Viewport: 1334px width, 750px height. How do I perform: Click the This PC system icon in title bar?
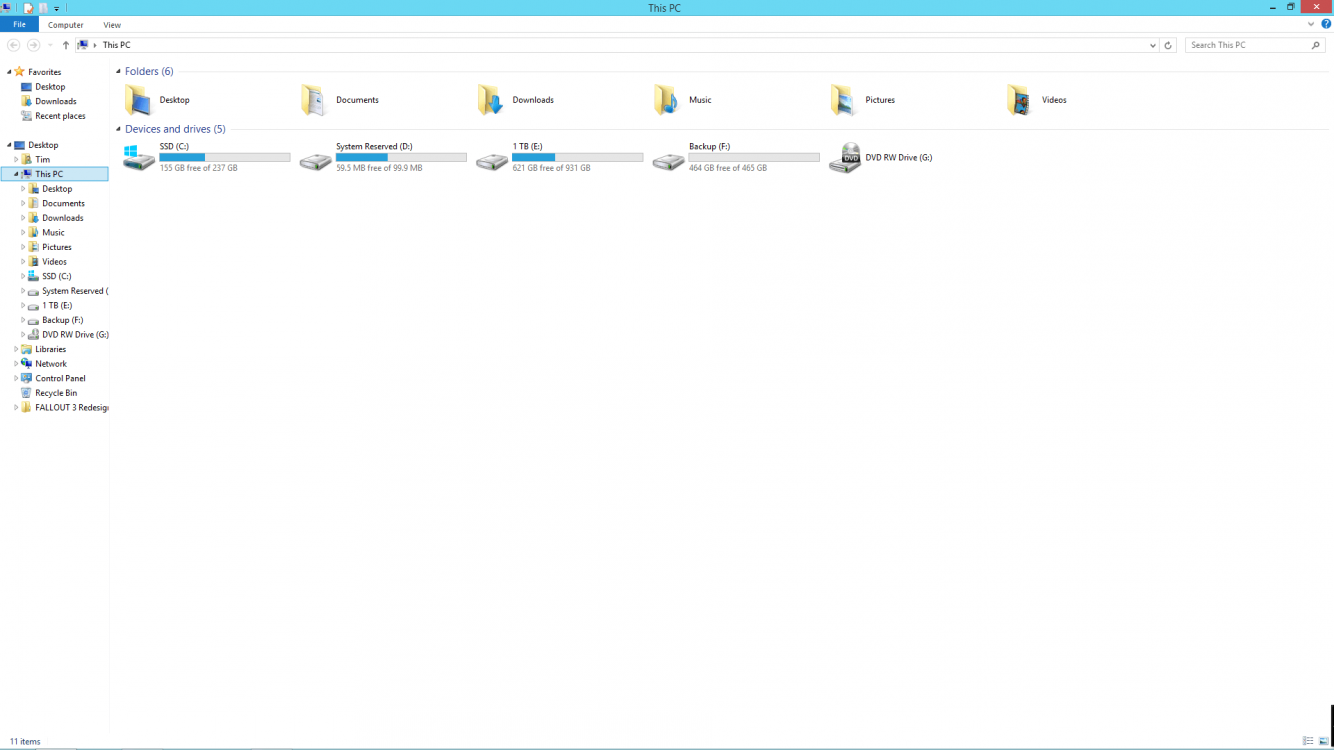pyautogui.click(x=7, y=8)
